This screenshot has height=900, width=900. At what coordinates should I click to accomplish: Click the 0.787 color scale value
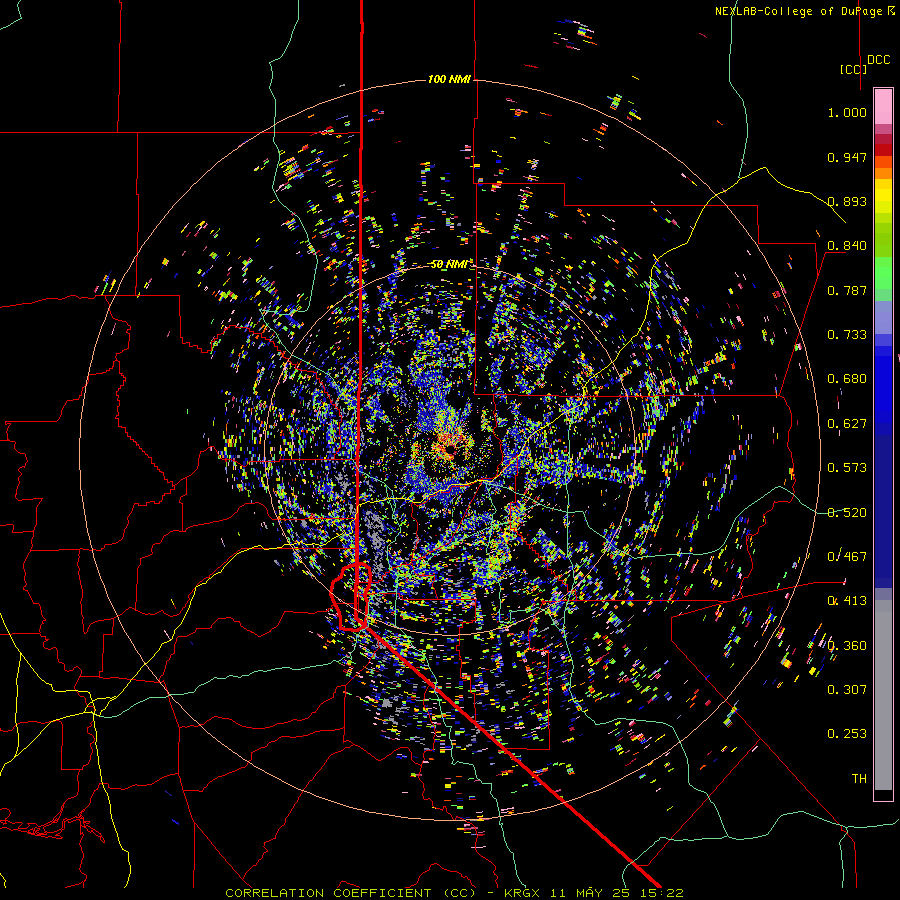click(x=847, y=290)
